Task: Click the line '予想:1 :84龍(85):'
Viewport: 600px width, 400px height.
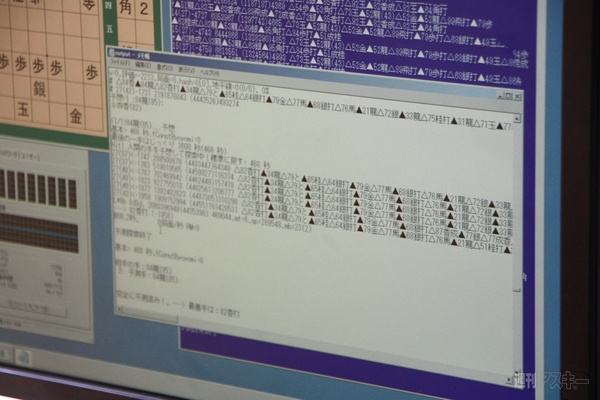Action: click(x=137, y=102)
